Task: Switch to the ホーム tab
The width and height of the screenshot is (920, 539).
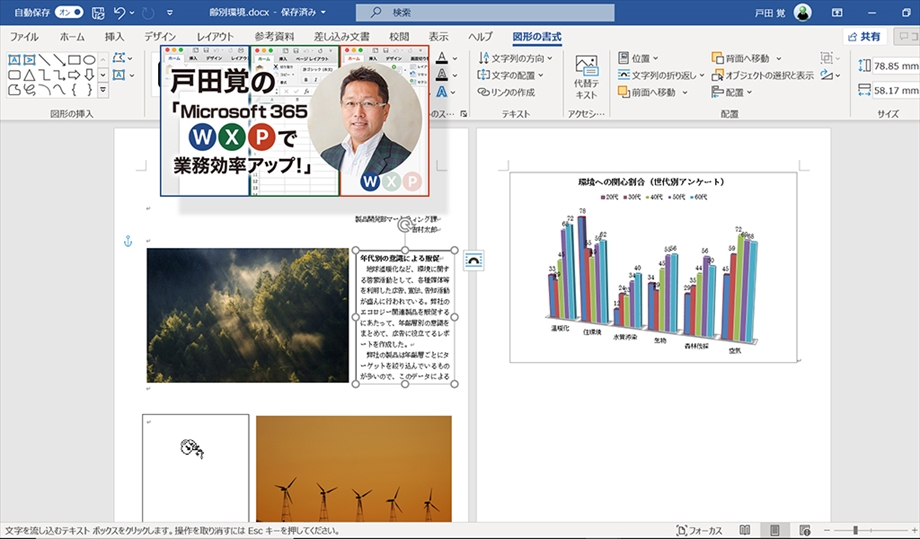Action: 72,36
